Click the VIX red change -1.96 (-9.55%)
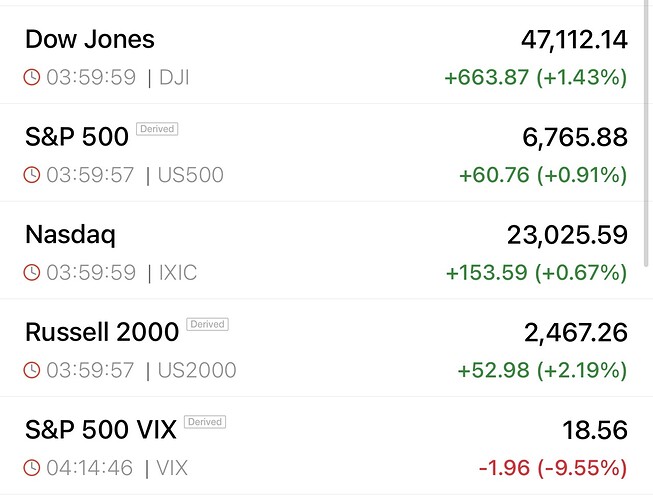This screenshot has width=653, height=500. (x=551, y=467)
